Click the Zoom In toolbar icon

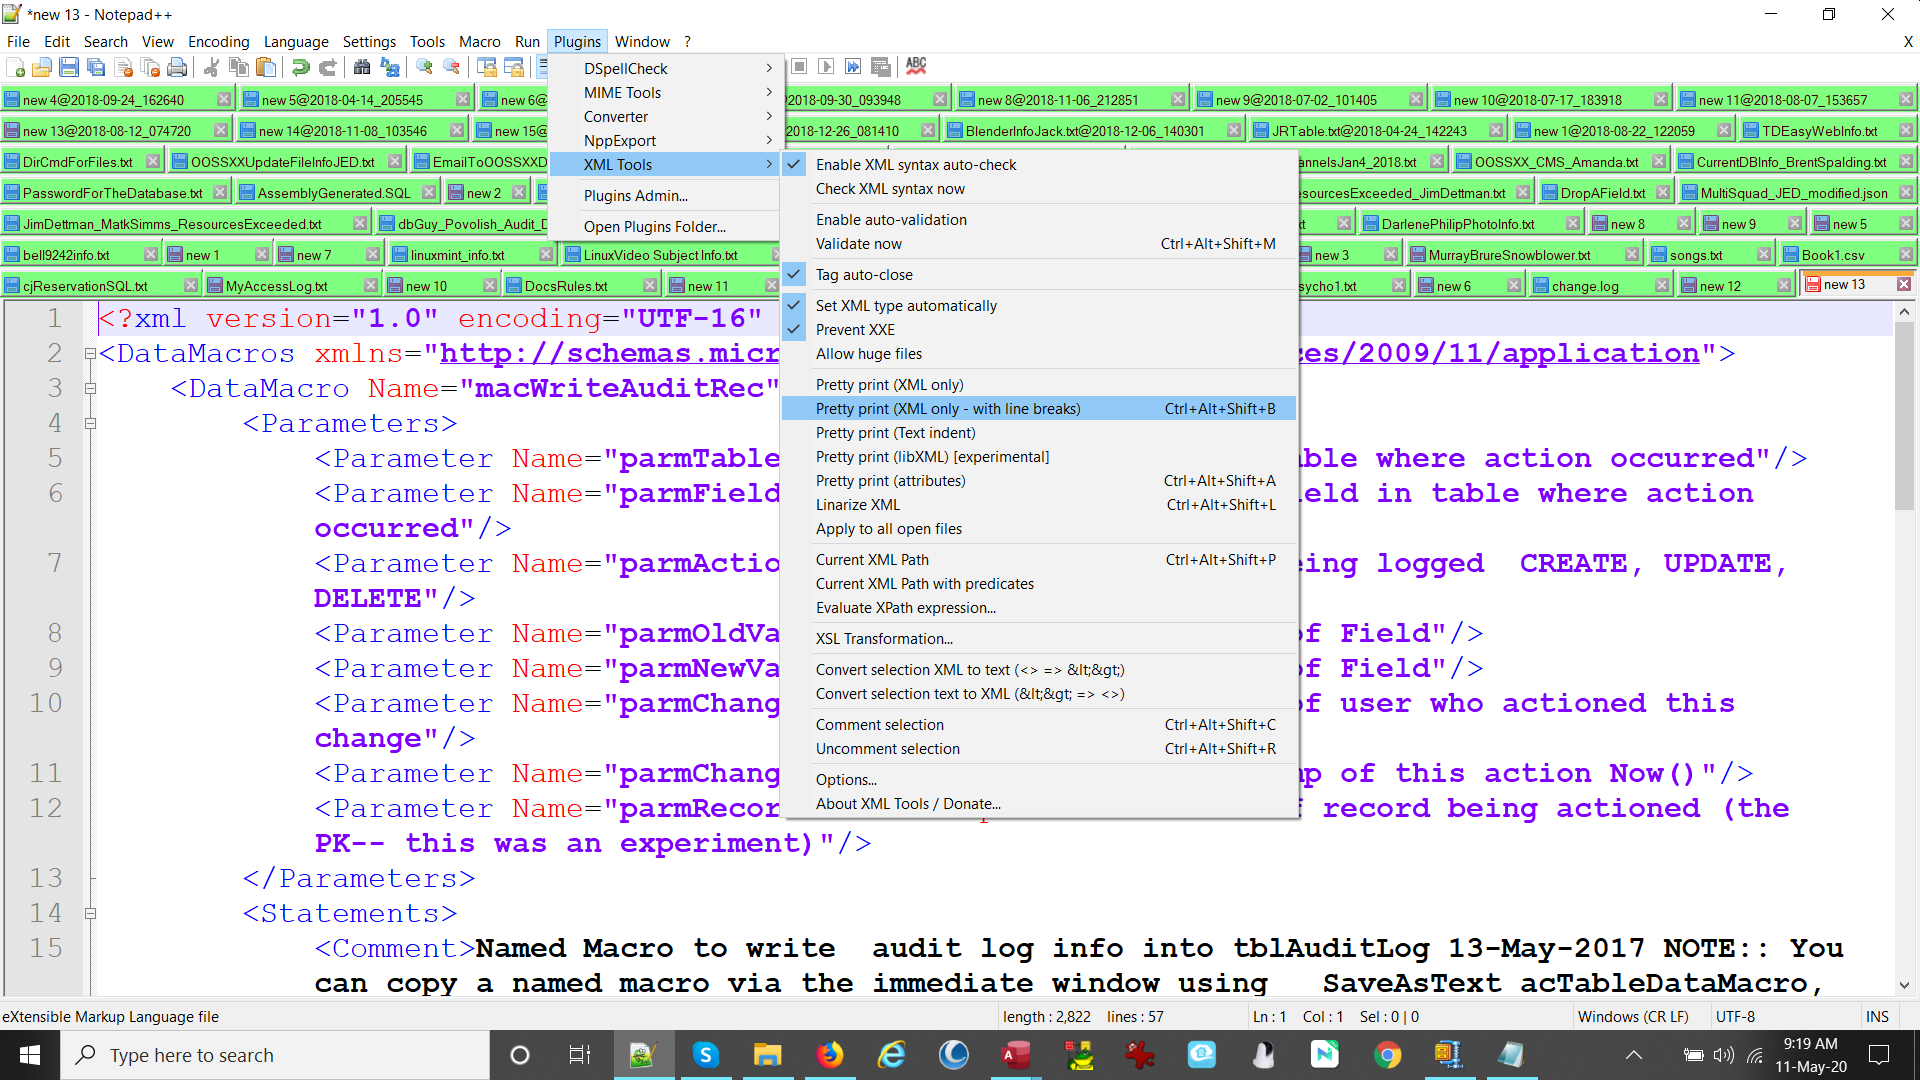point(425,67)
